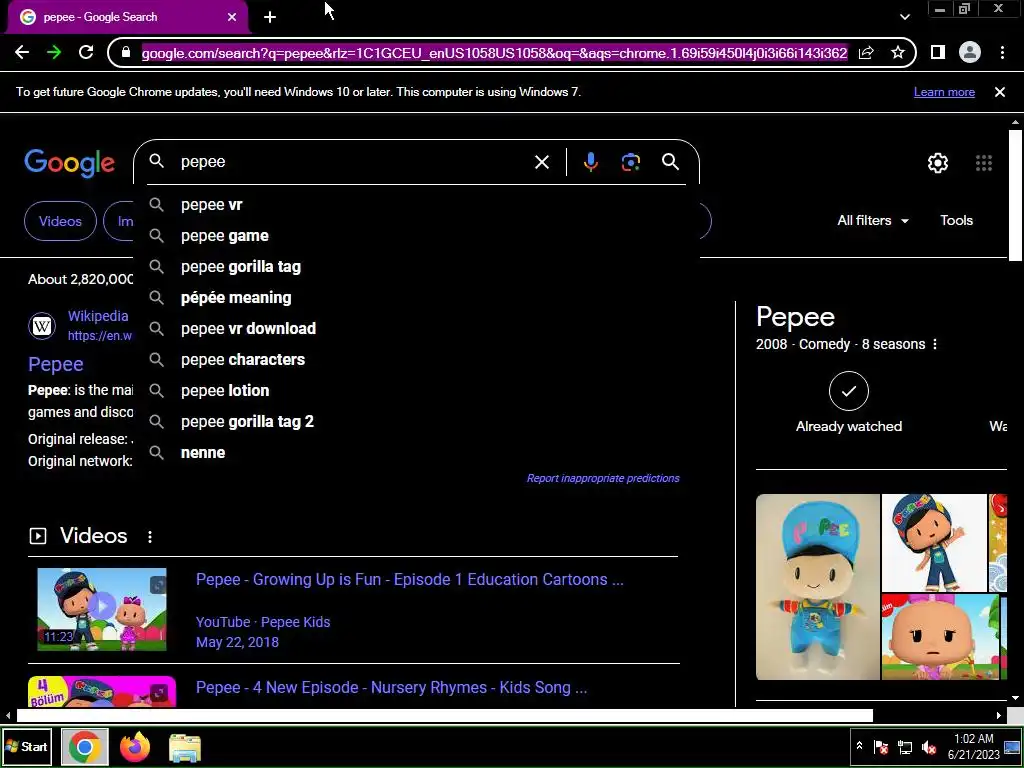Choose suggestion pepee gorilla tag
The image size is (1024, 768).
[x=417, y=266]
